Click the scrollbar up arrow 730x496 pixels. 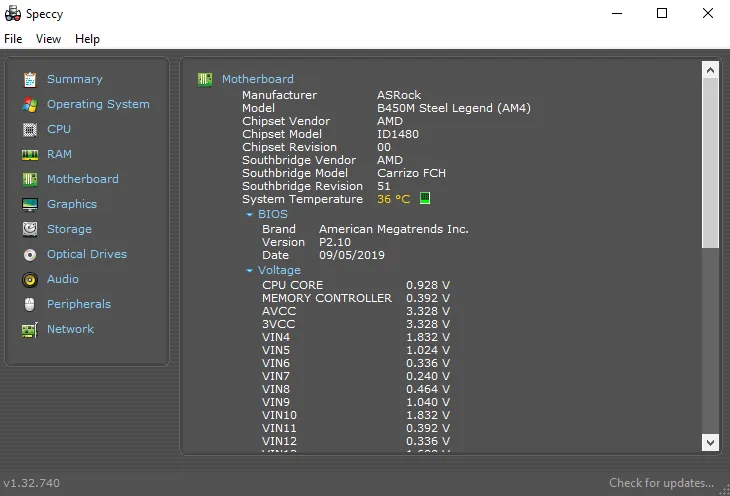point(710,70)
